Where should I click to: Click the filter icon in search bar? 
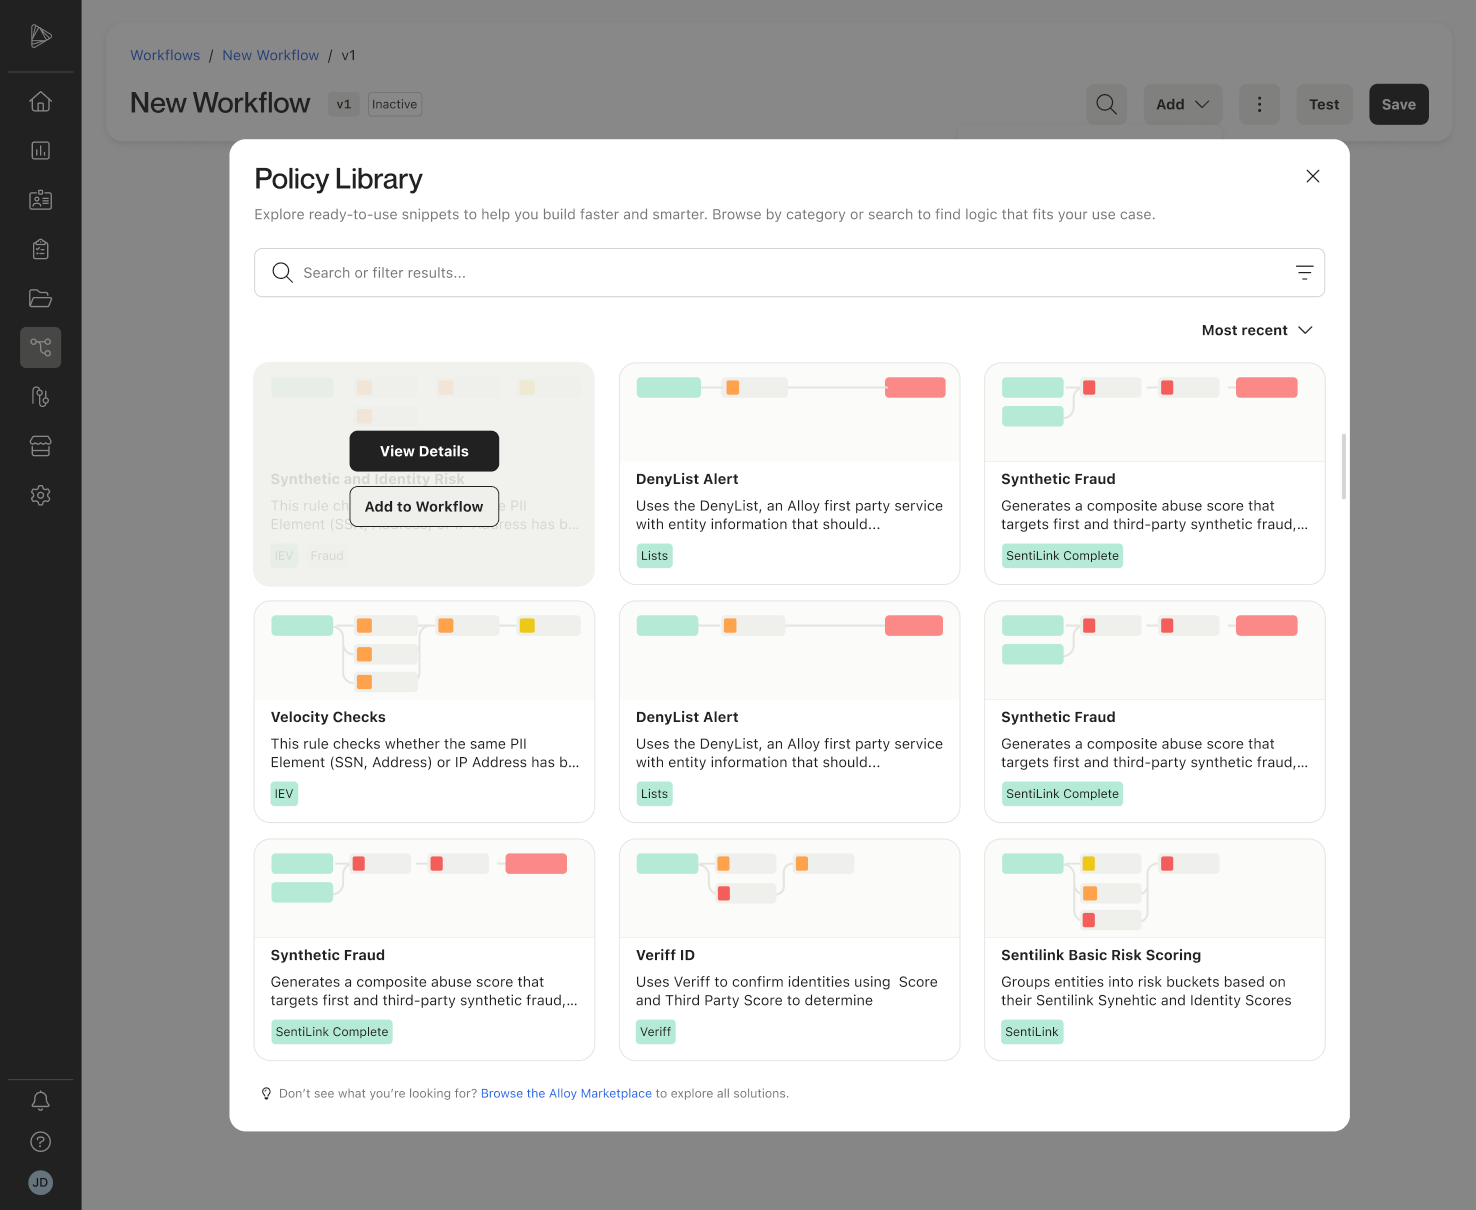1304,273
